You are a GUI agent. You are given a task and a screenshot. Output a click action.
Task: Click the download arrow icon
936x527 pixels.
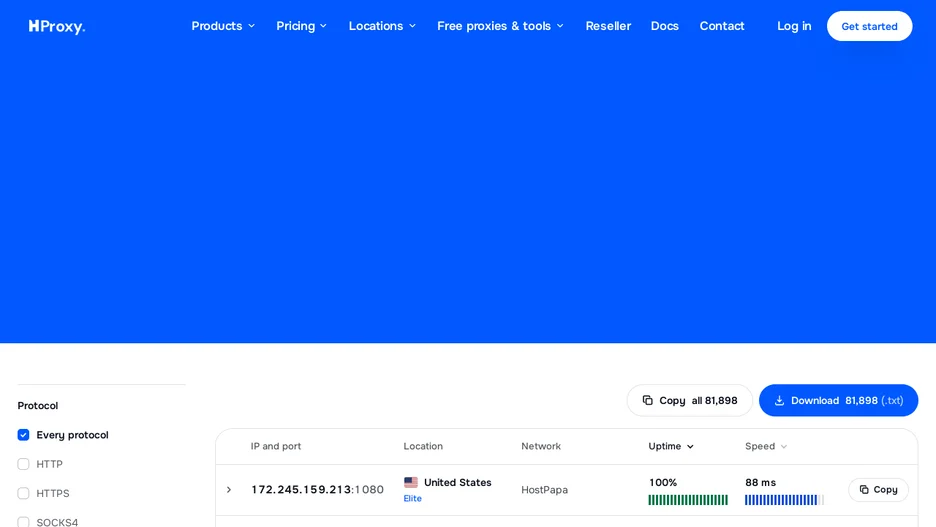click(x=779, y=400)
